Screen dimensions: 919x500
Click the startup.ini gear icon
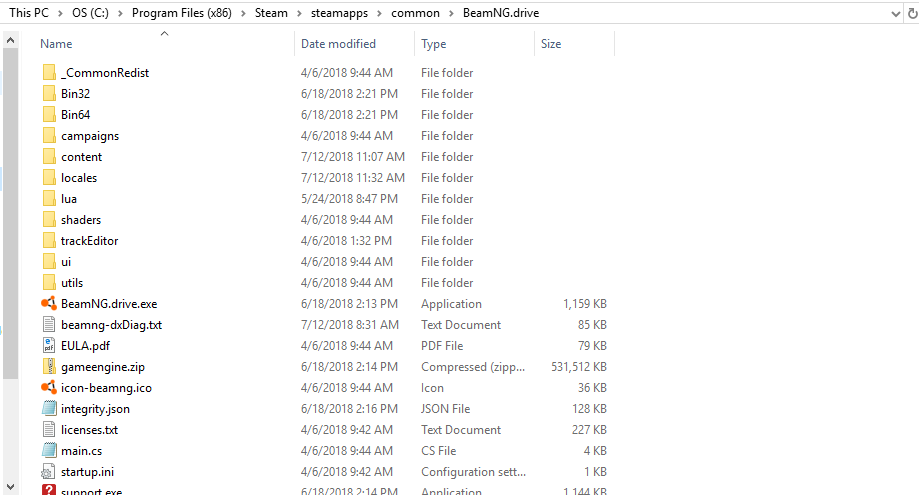point(49,472)
